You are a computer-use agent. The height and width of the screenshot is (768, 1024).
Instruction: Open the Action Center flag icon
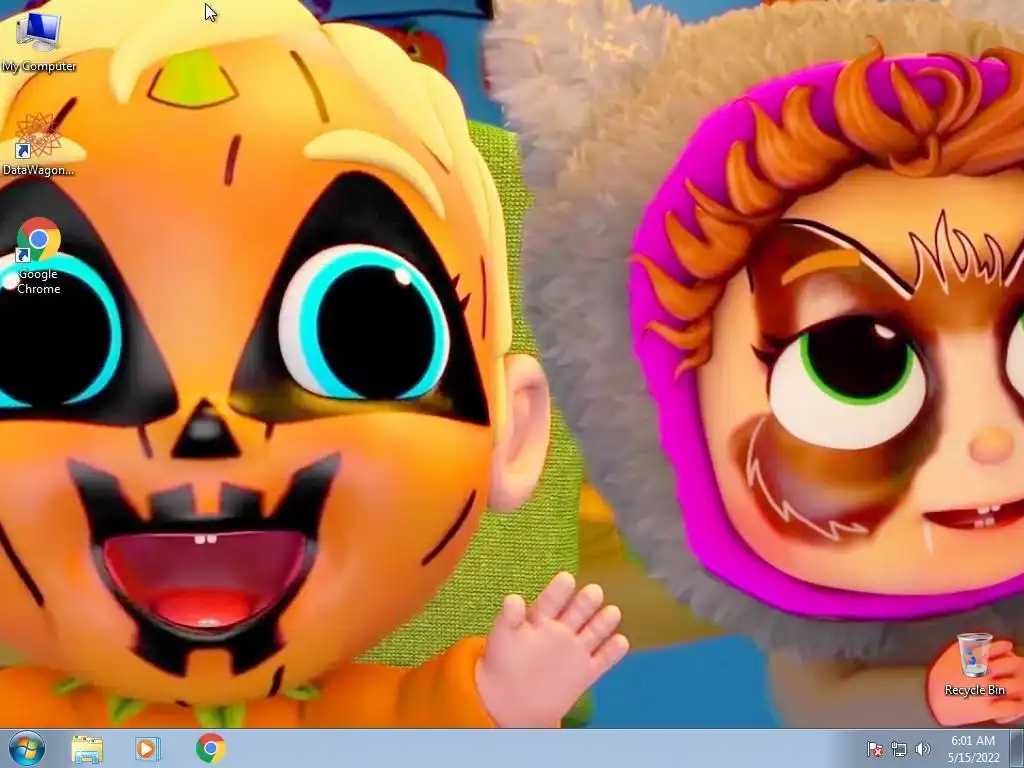[874, 749]
